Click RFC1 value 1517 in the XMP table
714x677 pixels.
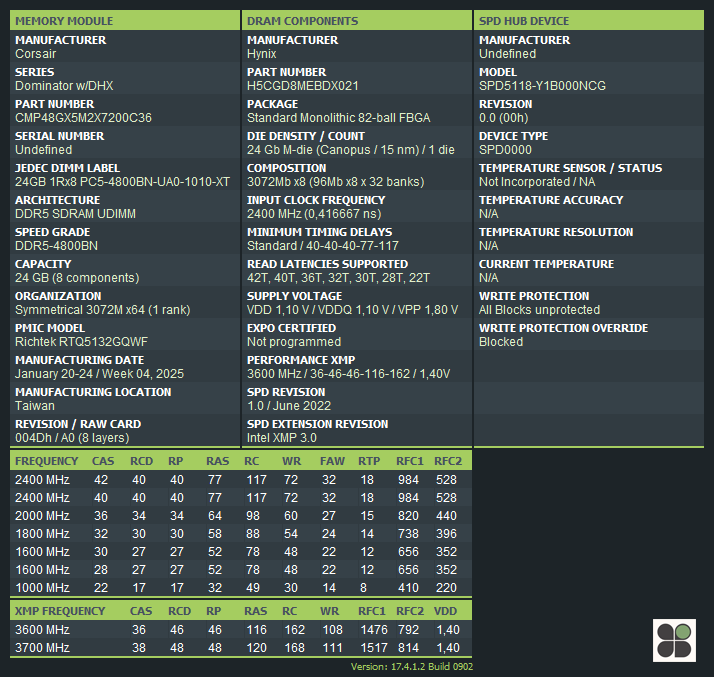pos(374,648)
